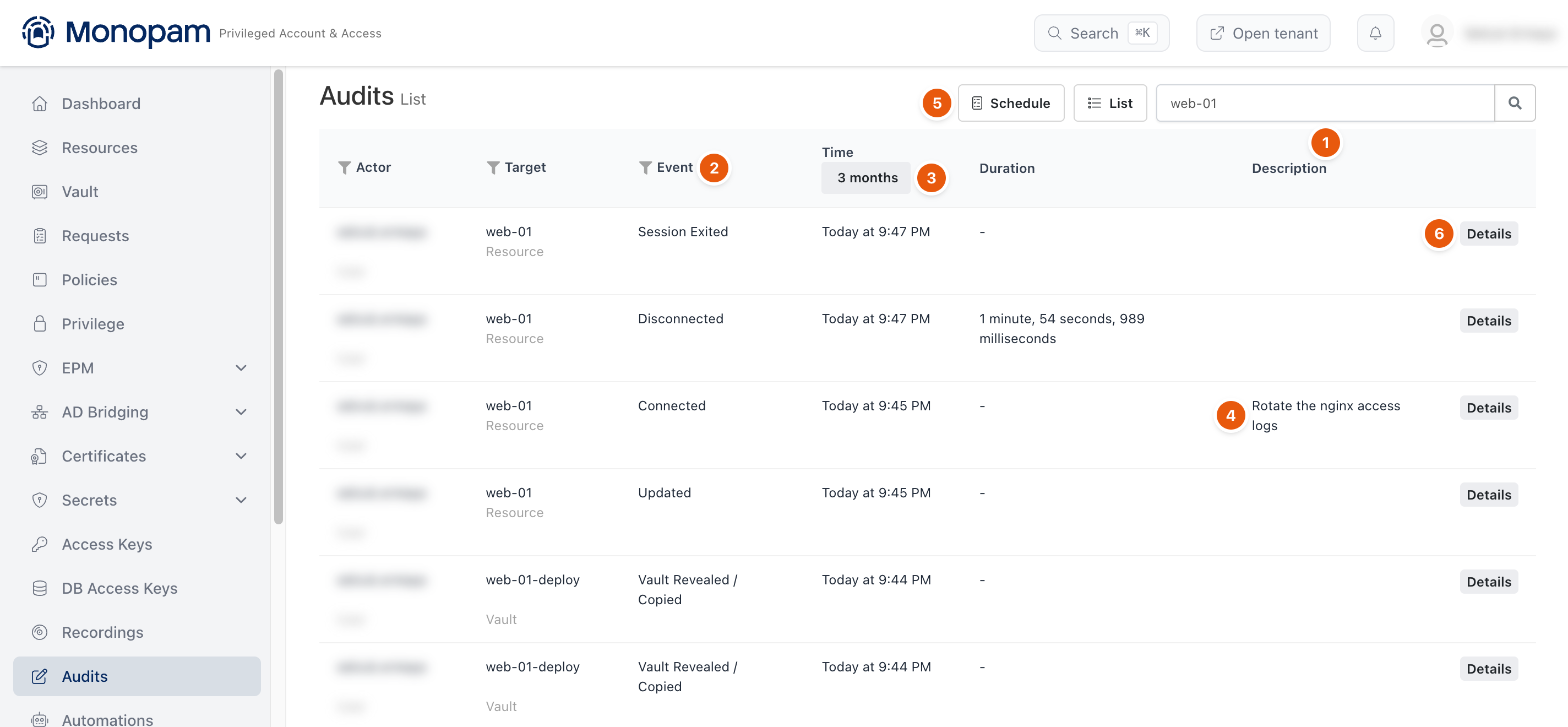Open Details for the Updated row
This screenshot has width=1568, height=727.
(x=1489, y=495)
